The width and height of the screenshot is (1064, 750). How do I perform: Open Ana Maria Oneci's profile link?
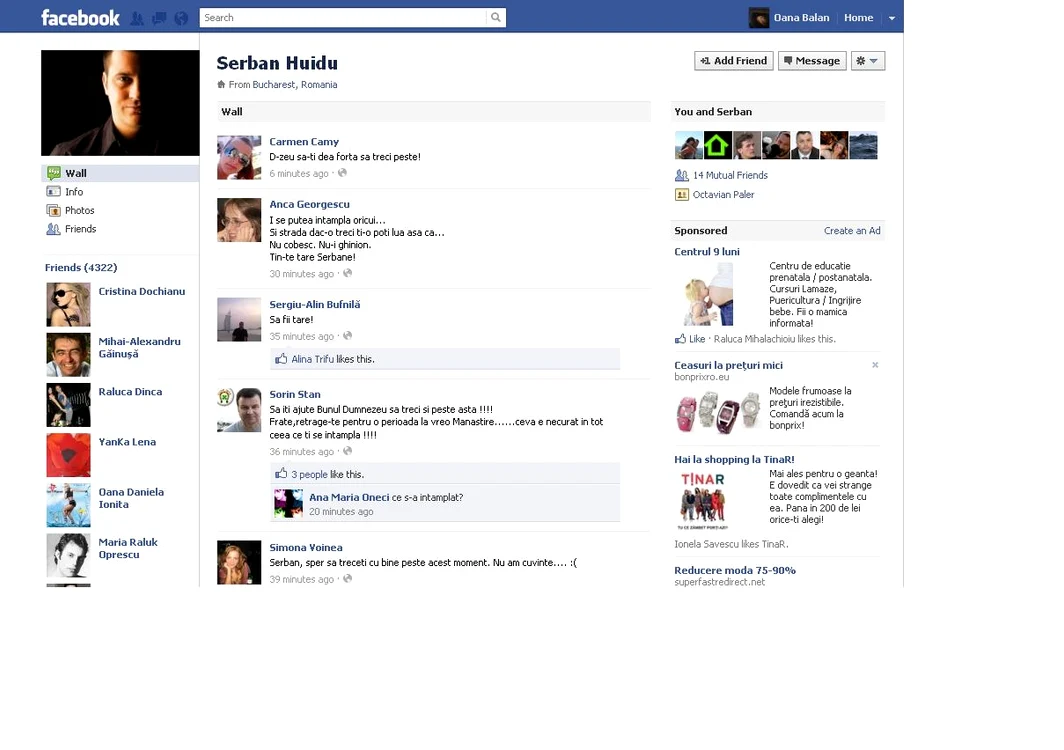pos(349,498)
